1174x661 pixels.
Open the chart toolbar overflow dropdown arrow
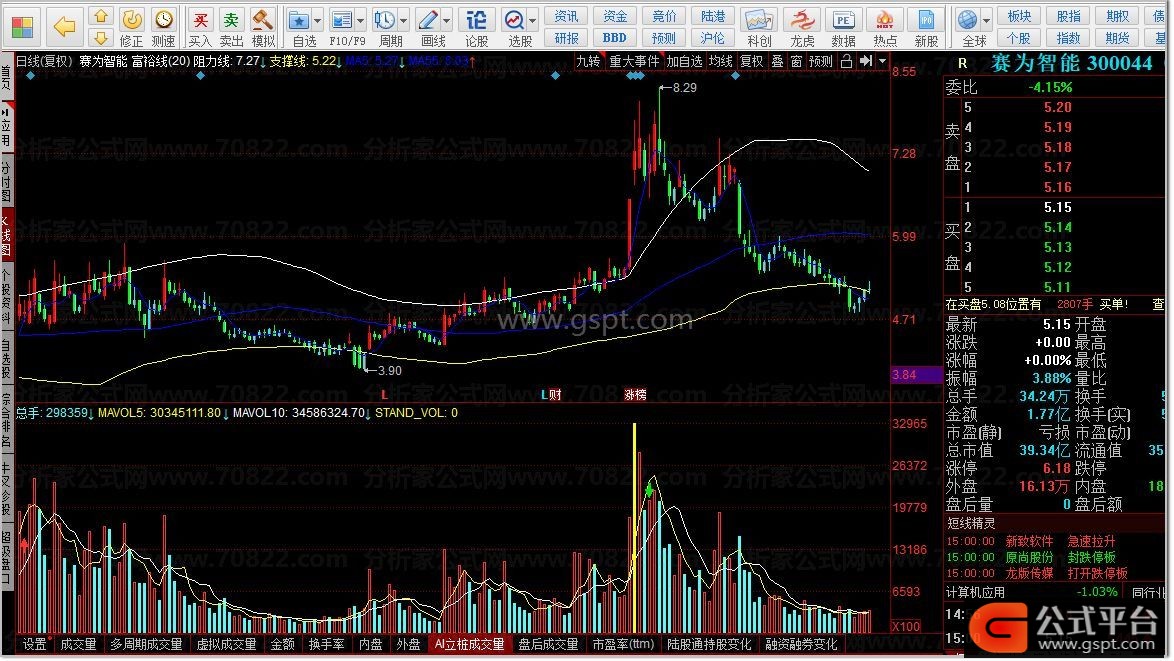pyautogui.click(x=883, y=61)
